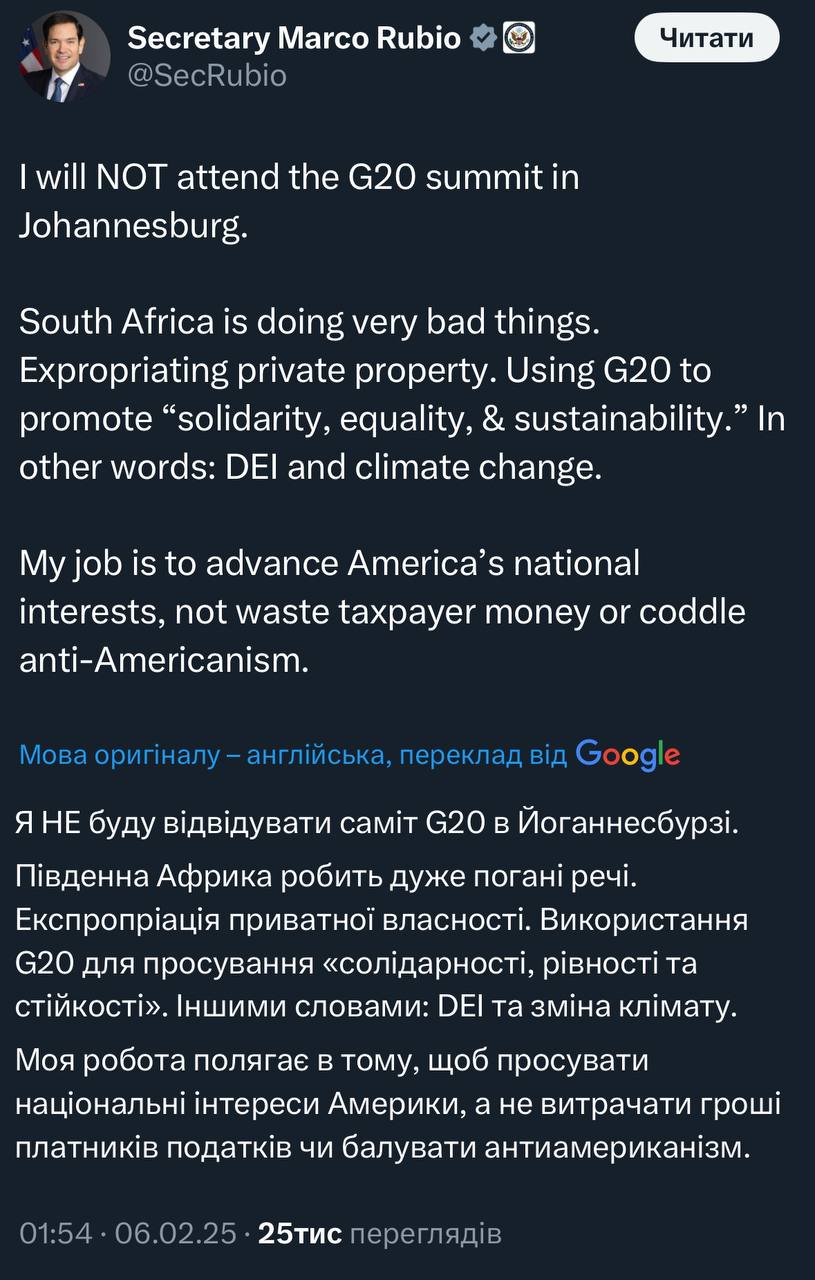The height and width of the screenshot is (1280, 815).
Task: Open the 25тис переглядів view count
Action: click(379, 1234)
